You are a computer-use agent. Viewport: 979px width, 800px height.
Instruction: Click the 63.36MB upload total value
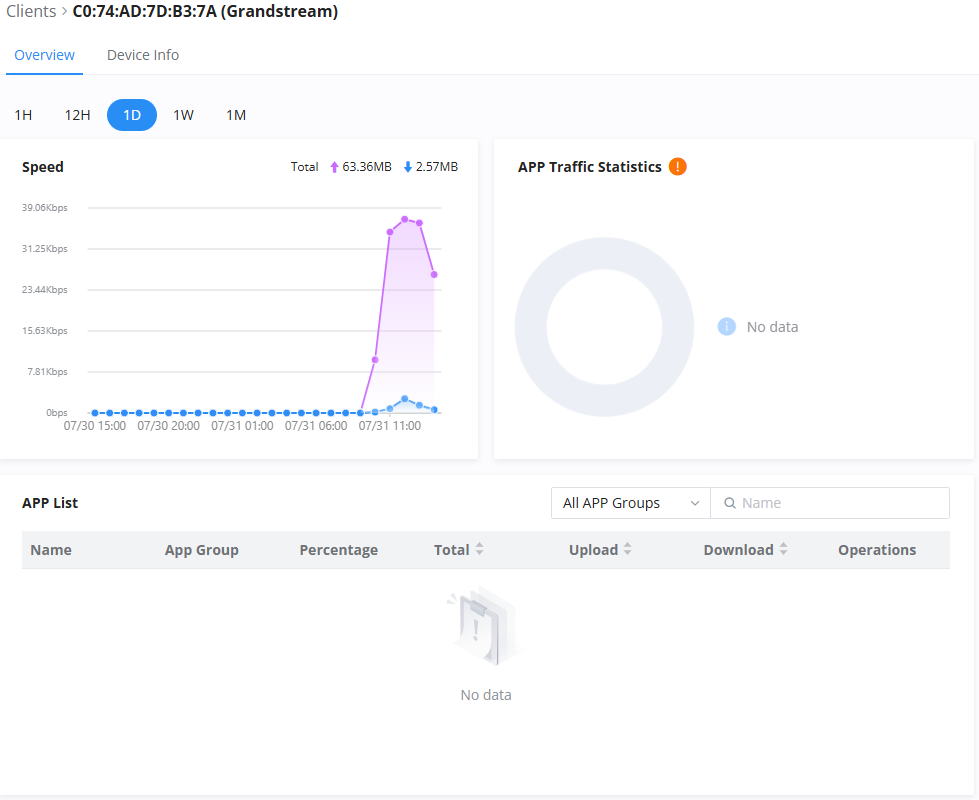coord(367,167)
